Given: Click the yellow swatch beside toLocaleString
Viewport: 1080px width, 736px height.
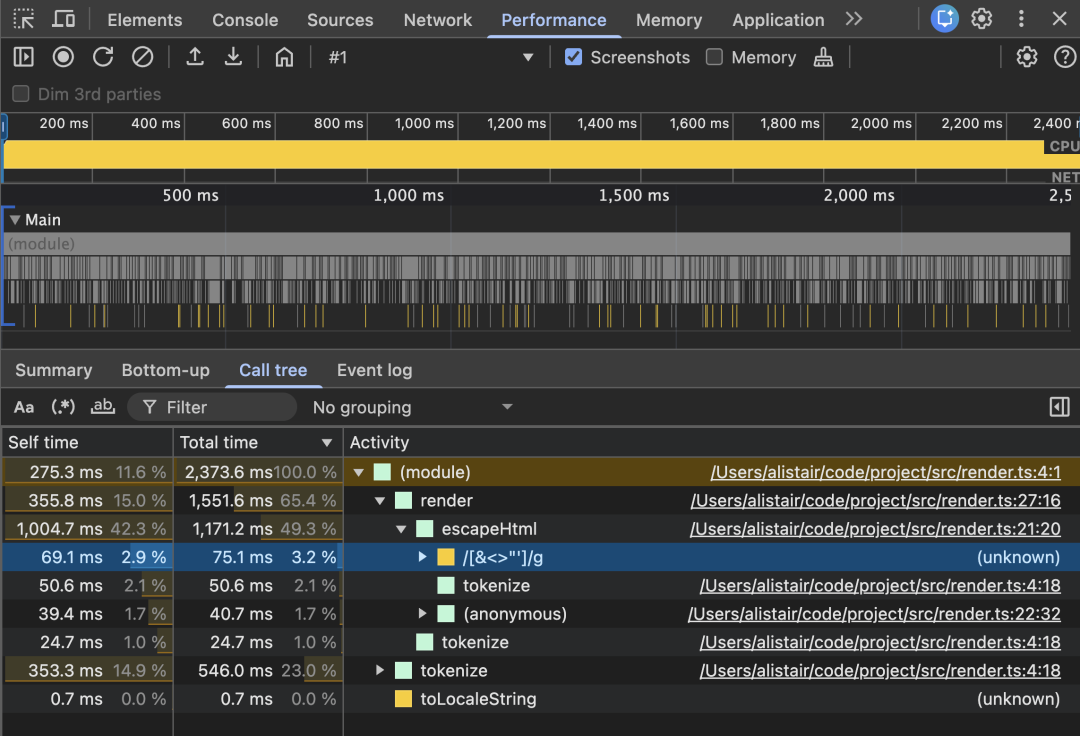Looking at the screenshot, I should pyautogui.click(x=403, y=699).
